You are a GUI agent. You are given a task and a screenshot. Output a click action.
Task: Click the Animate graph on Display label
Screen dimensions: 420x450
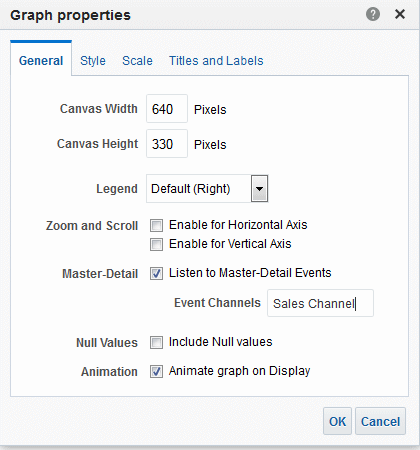coord(239,371)
